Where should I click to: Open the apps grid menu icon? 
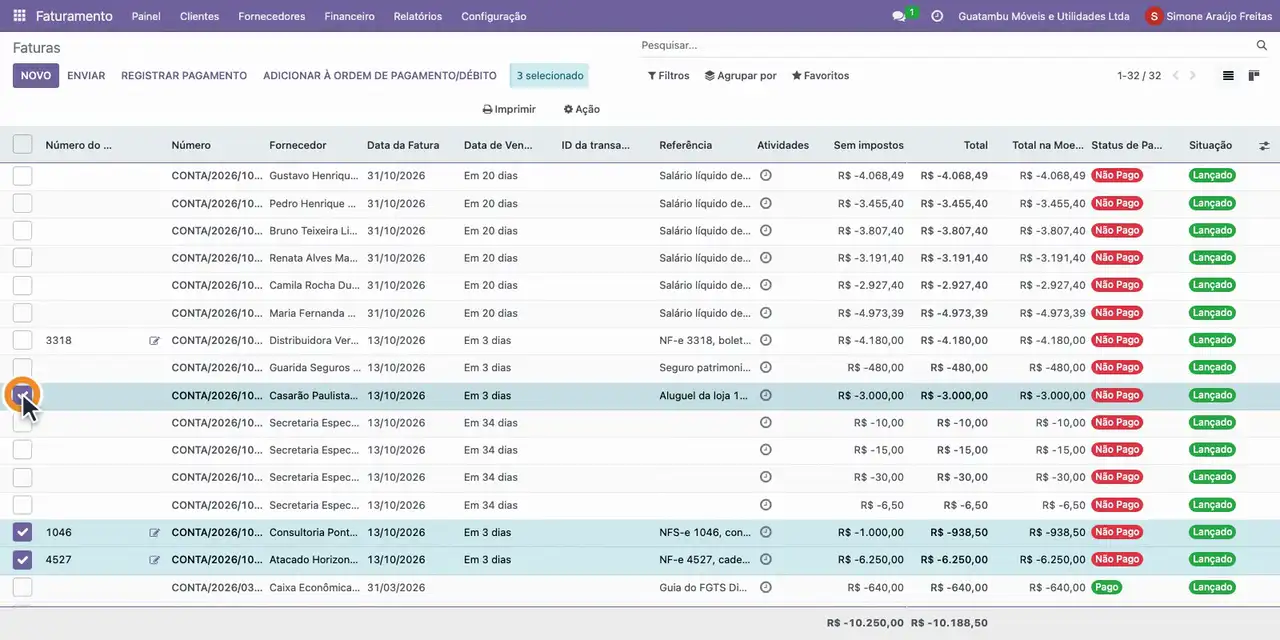click(19, 16)
